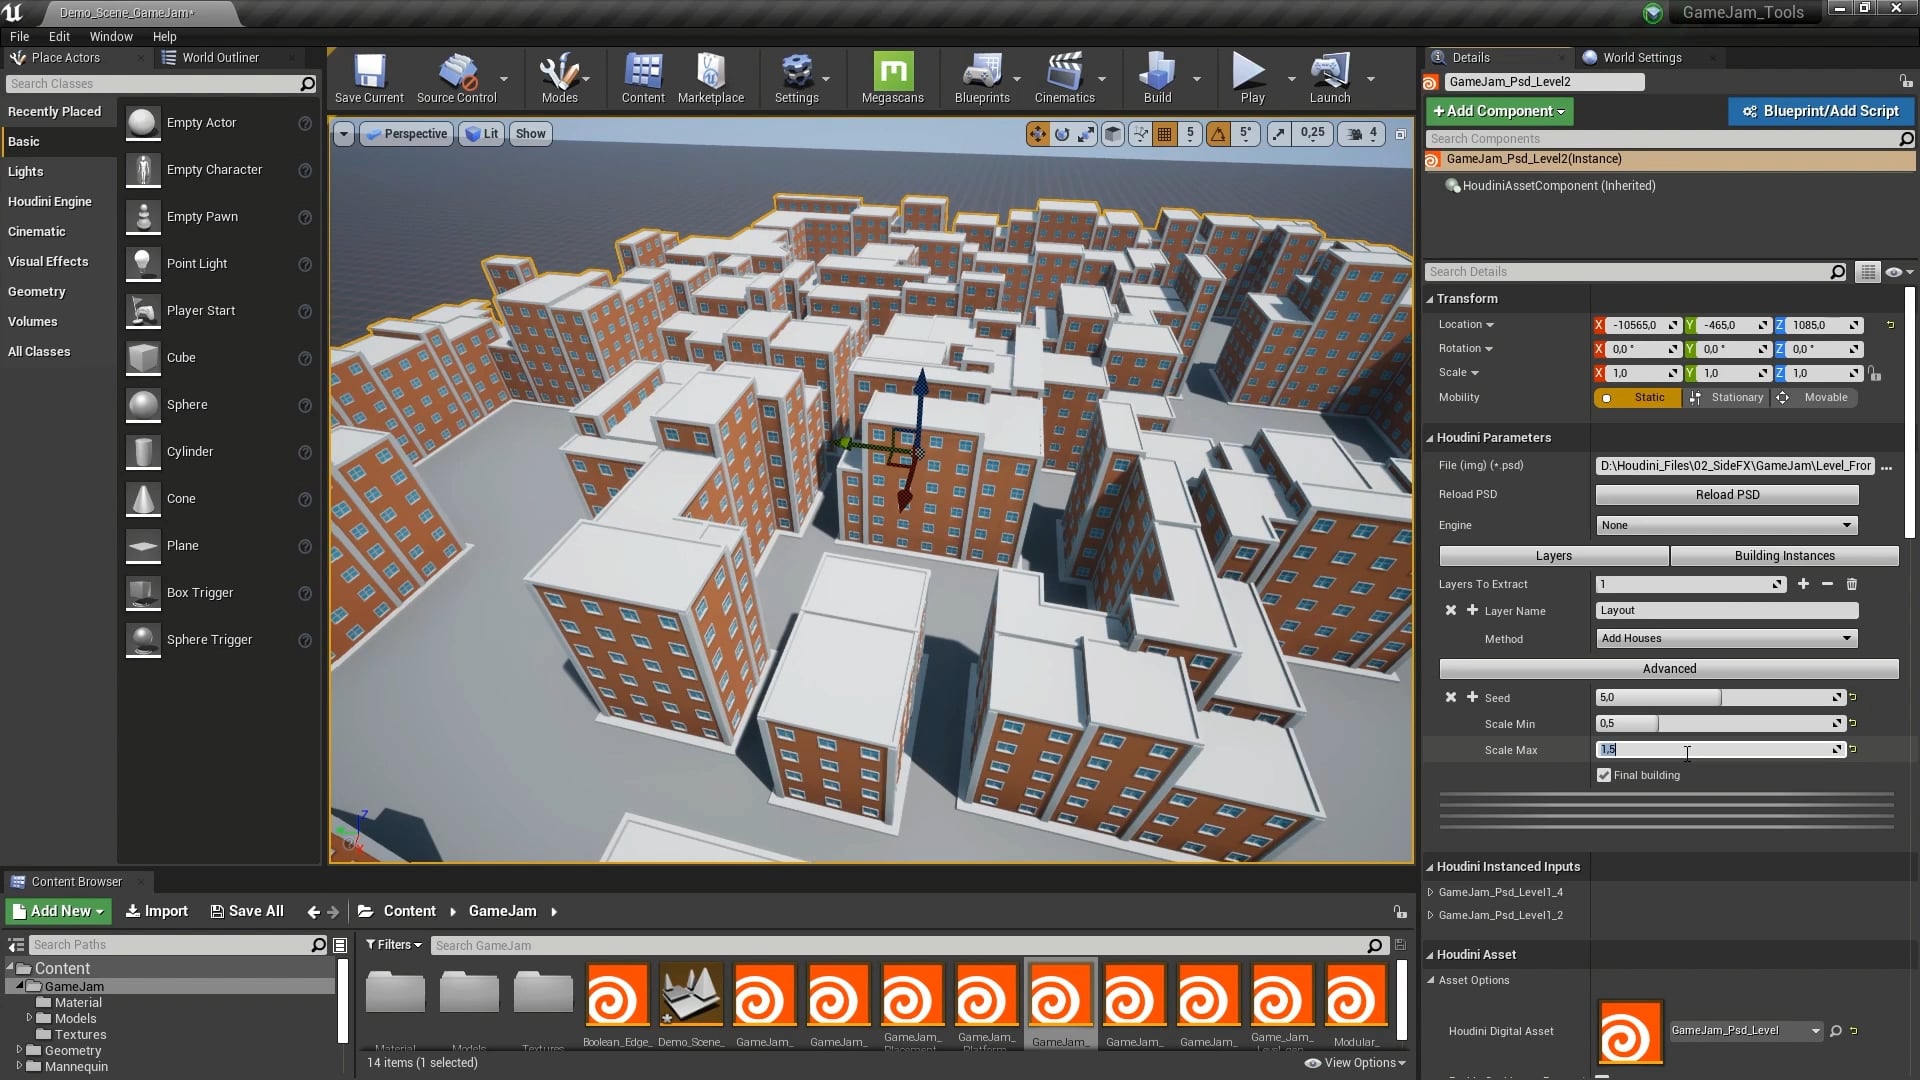Open the Engine dropdown menu
This screenshot has width=1920, height=1080.
[1727, 525]
